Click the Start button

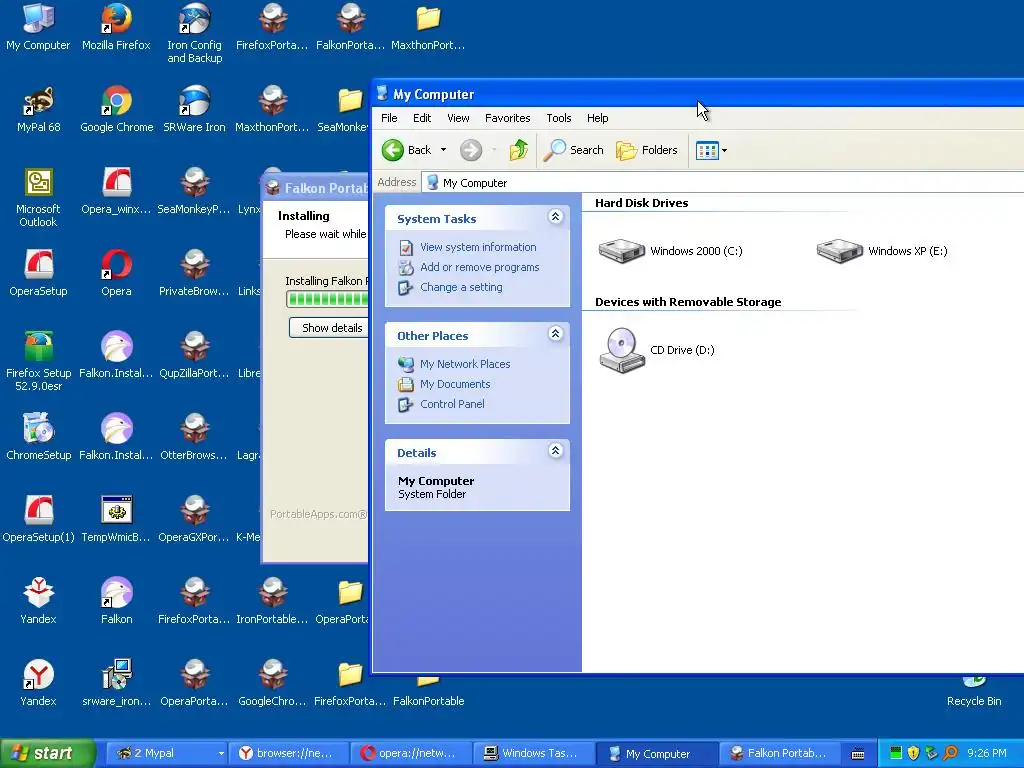[47, 754]
